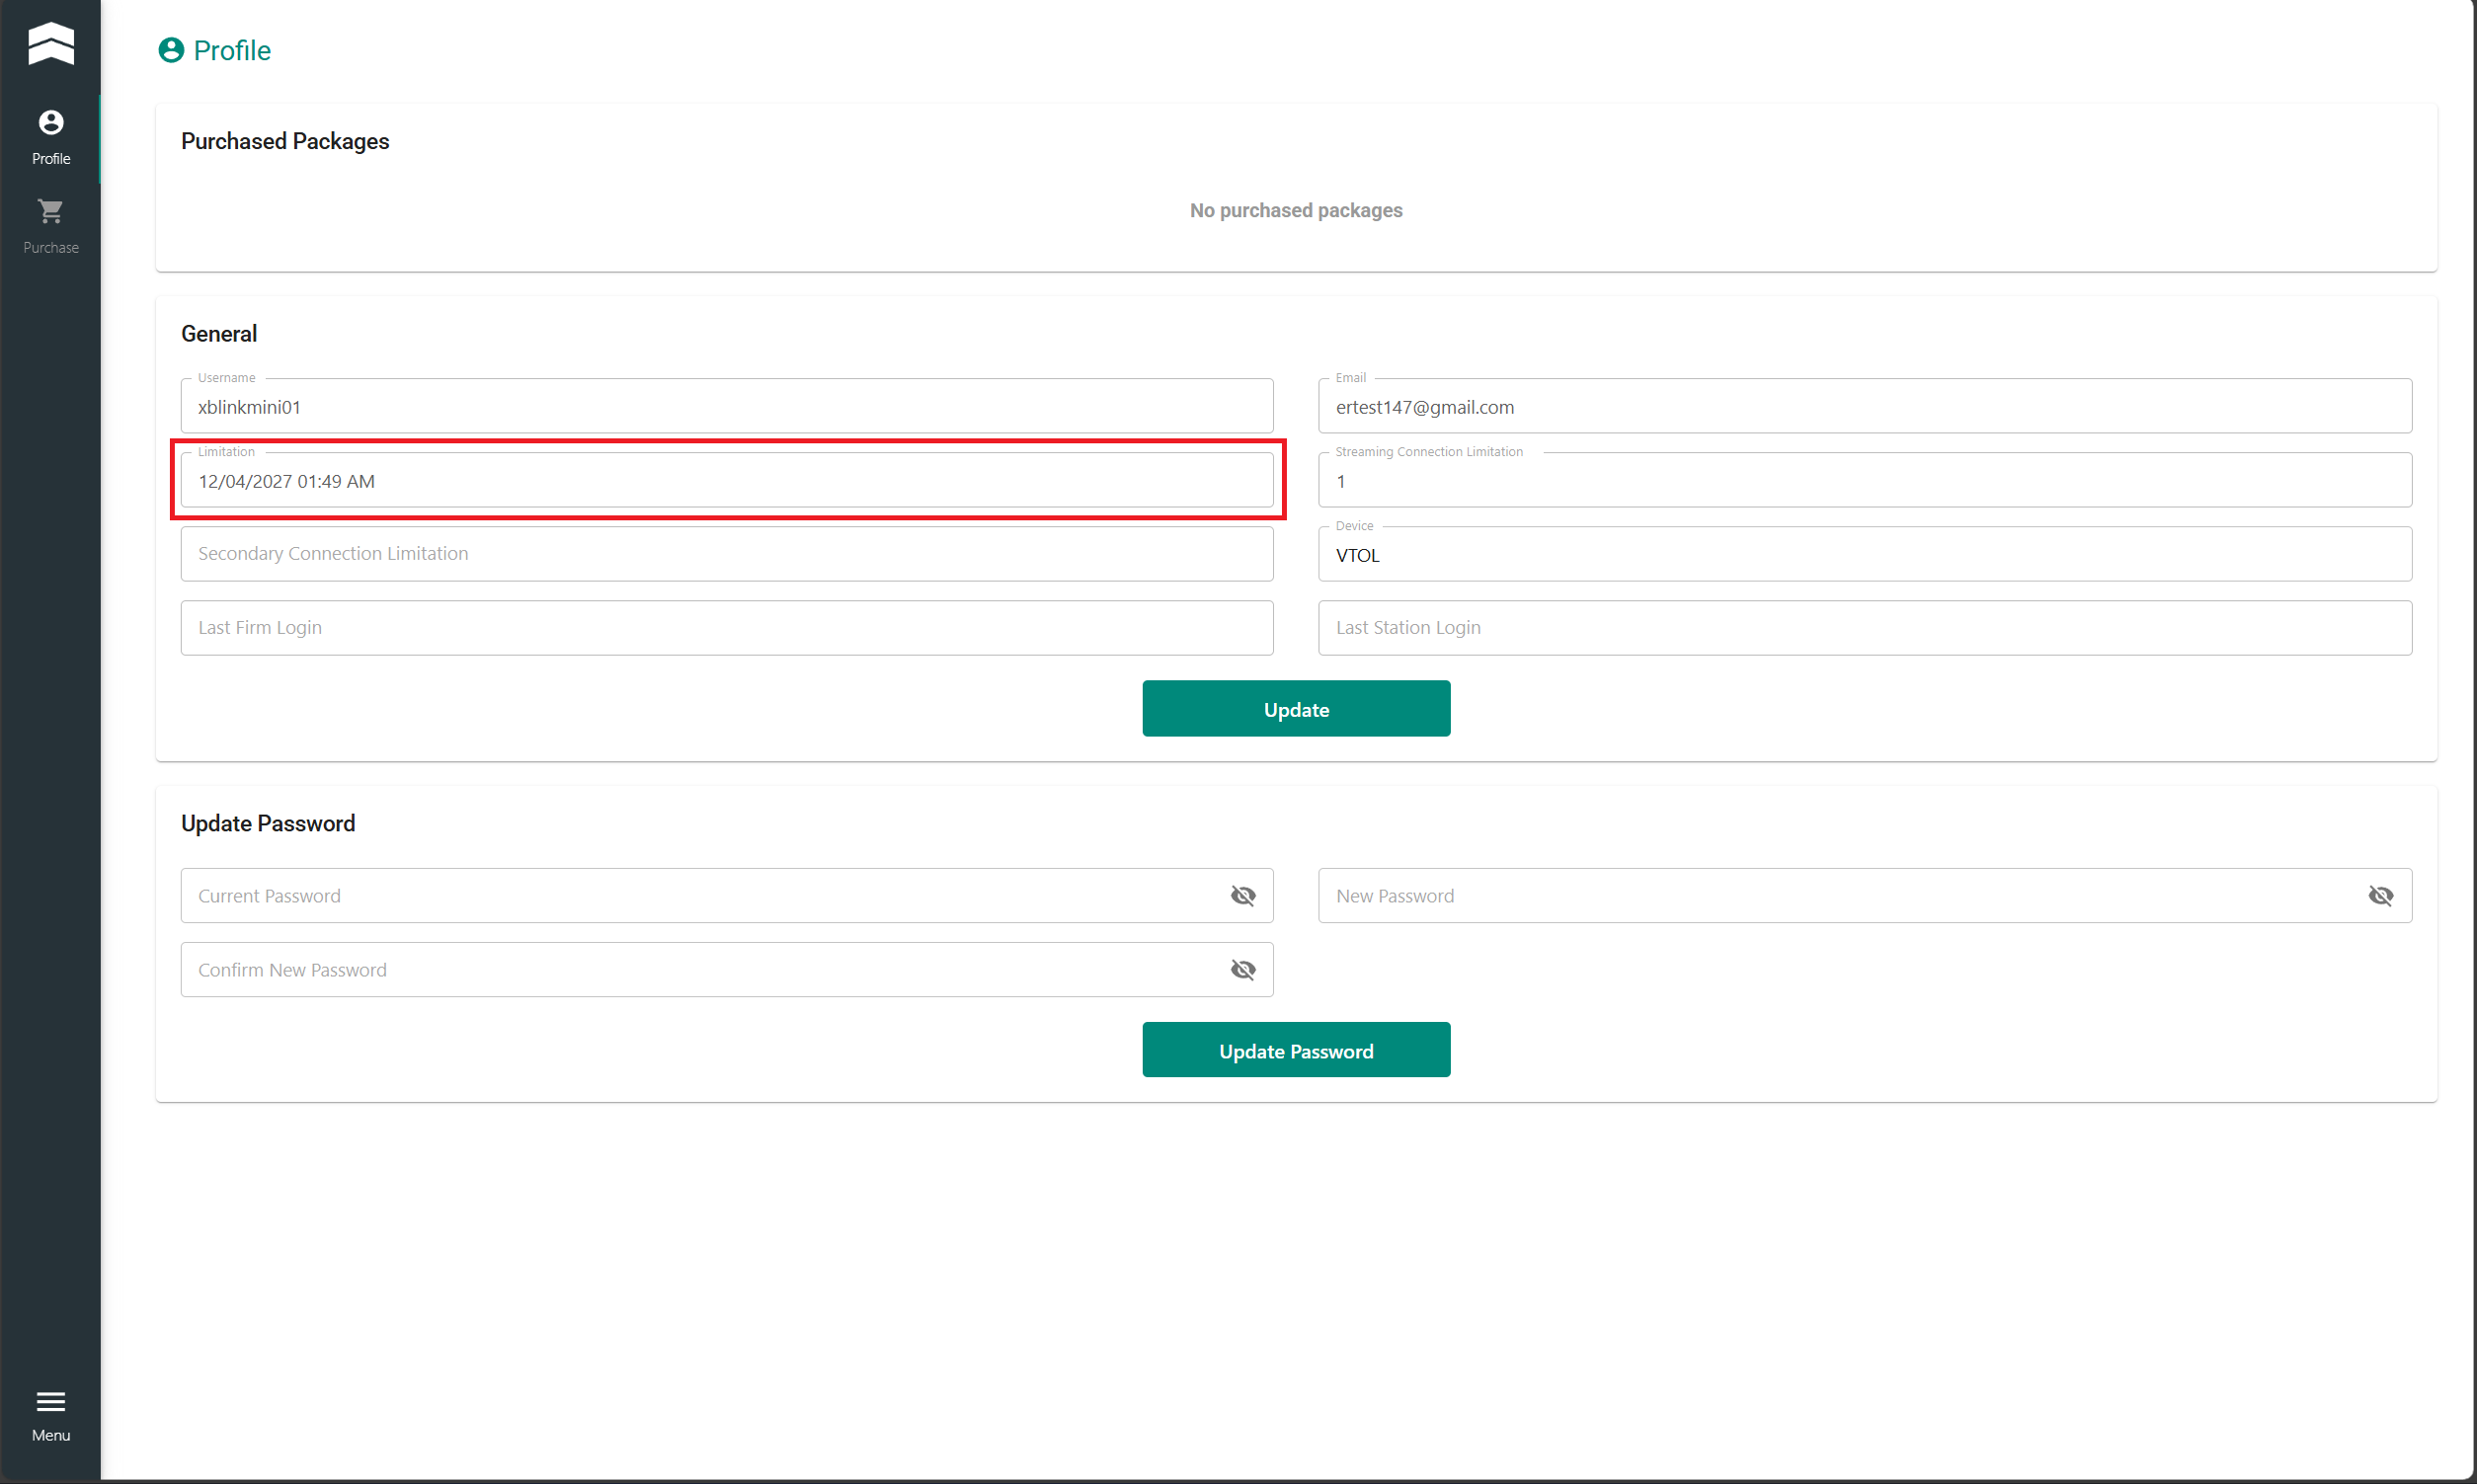Expand the hamburger Menu icon
2477x1484 pixels.
click(50, 1401)
